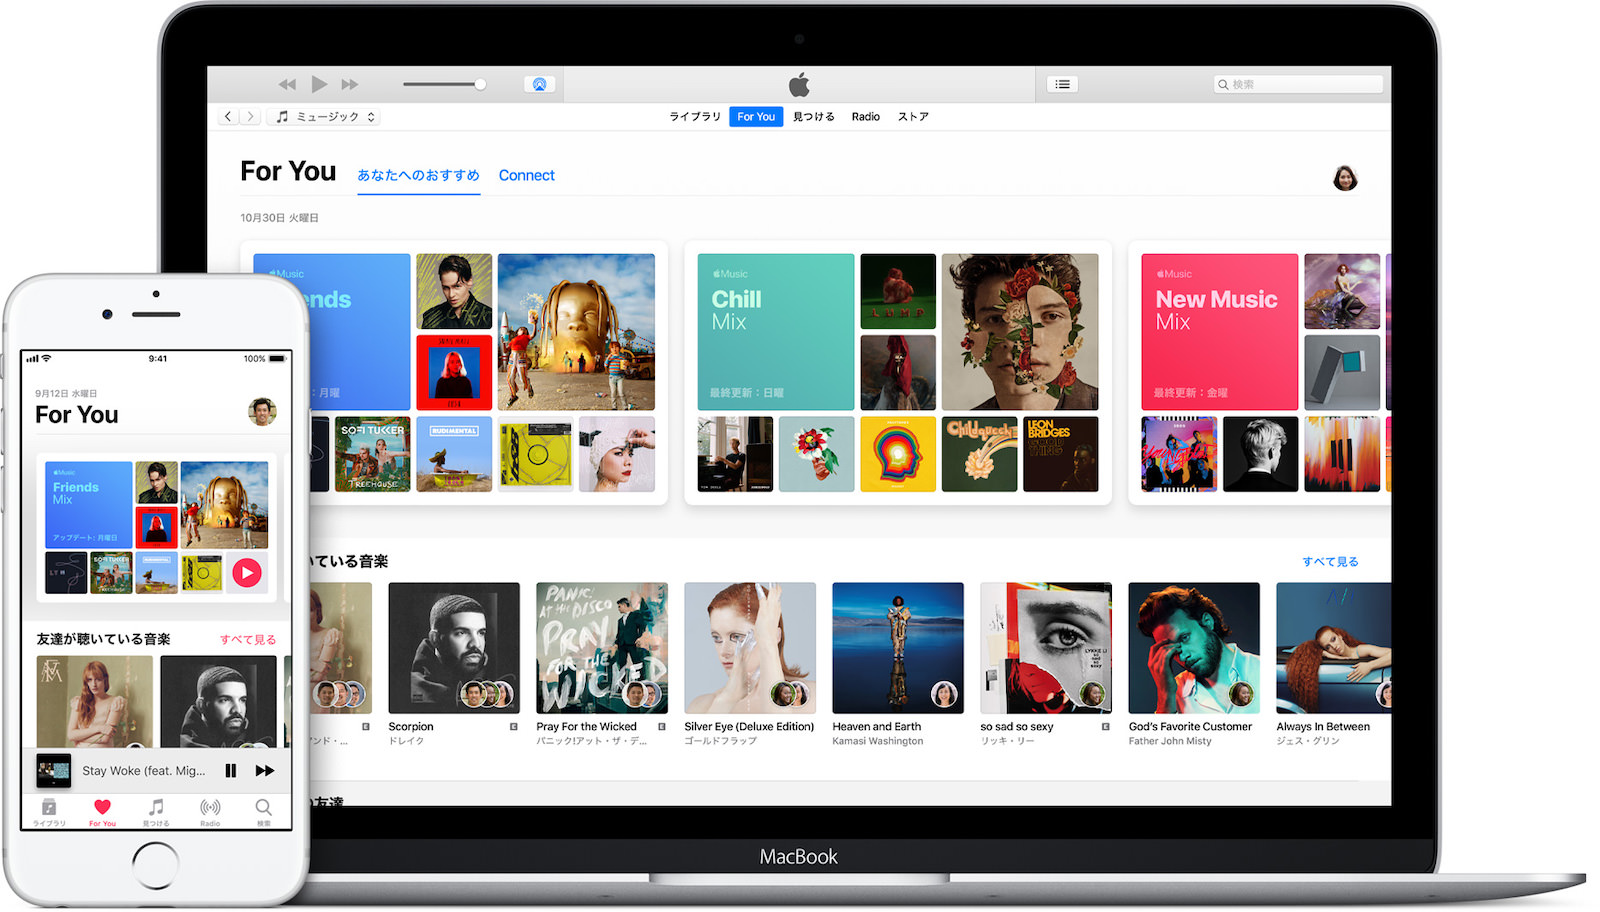This screenshot has height=912, width=1600.
Task: Click すべて見る link in iTunes window
Action: click(x=1330, y=562)
